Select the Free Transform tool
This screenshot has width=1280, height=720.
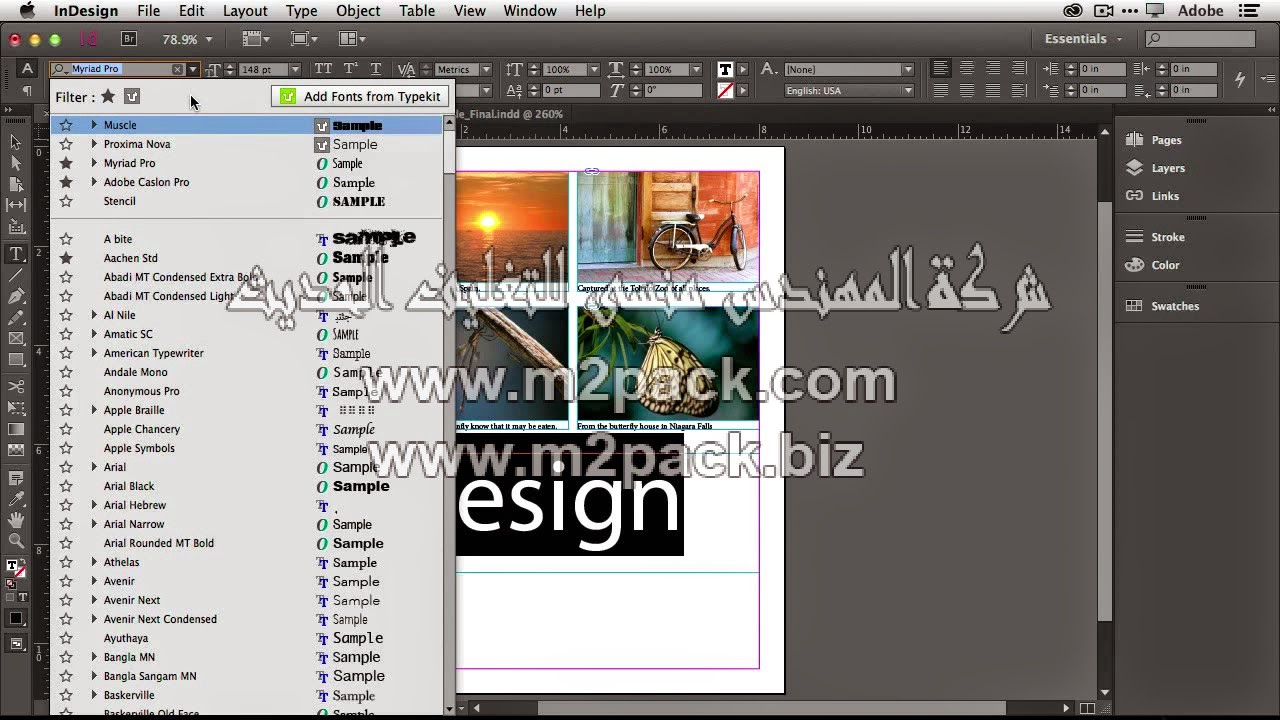[x=16, y=408]
